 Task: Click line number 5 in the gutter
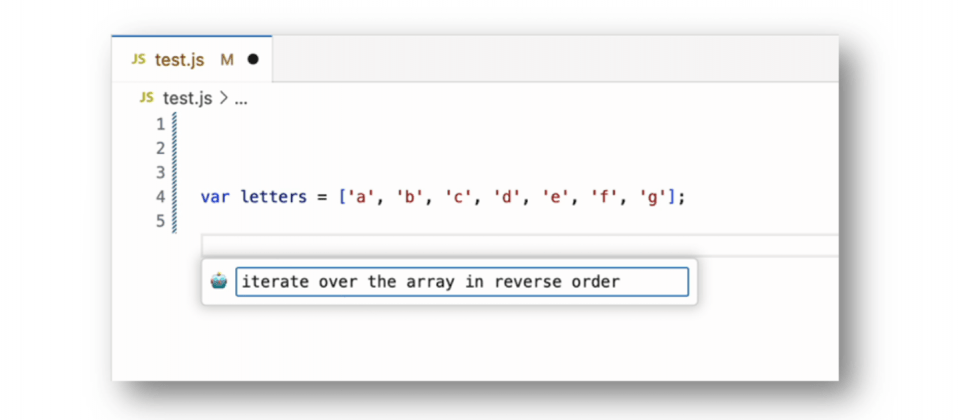(160, 221)
